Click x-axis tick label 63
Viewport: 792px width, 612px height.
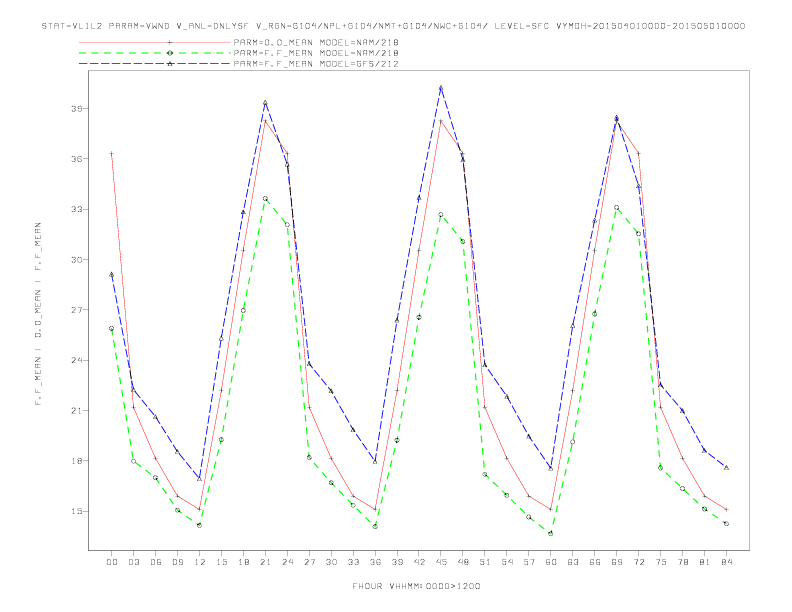click(x=573, y=562)
